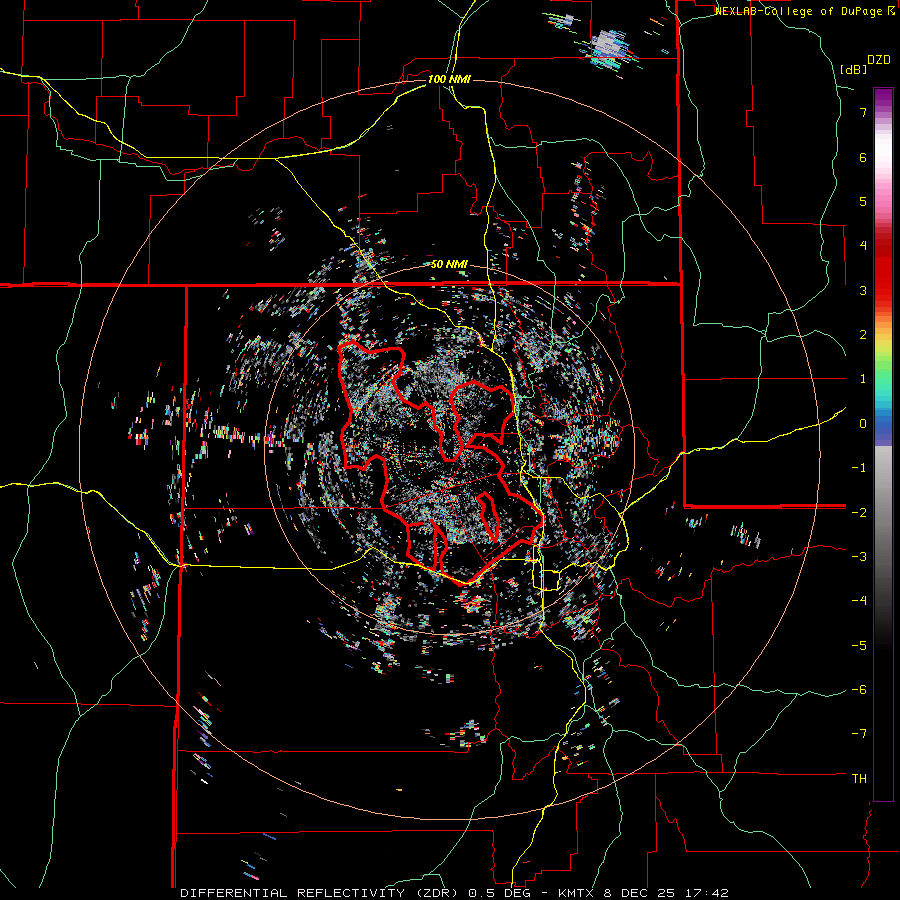Viewport: 900px width, 900px height.
Task: Click the "-6" tick on the dB scale
Action: tap(859, 689)
